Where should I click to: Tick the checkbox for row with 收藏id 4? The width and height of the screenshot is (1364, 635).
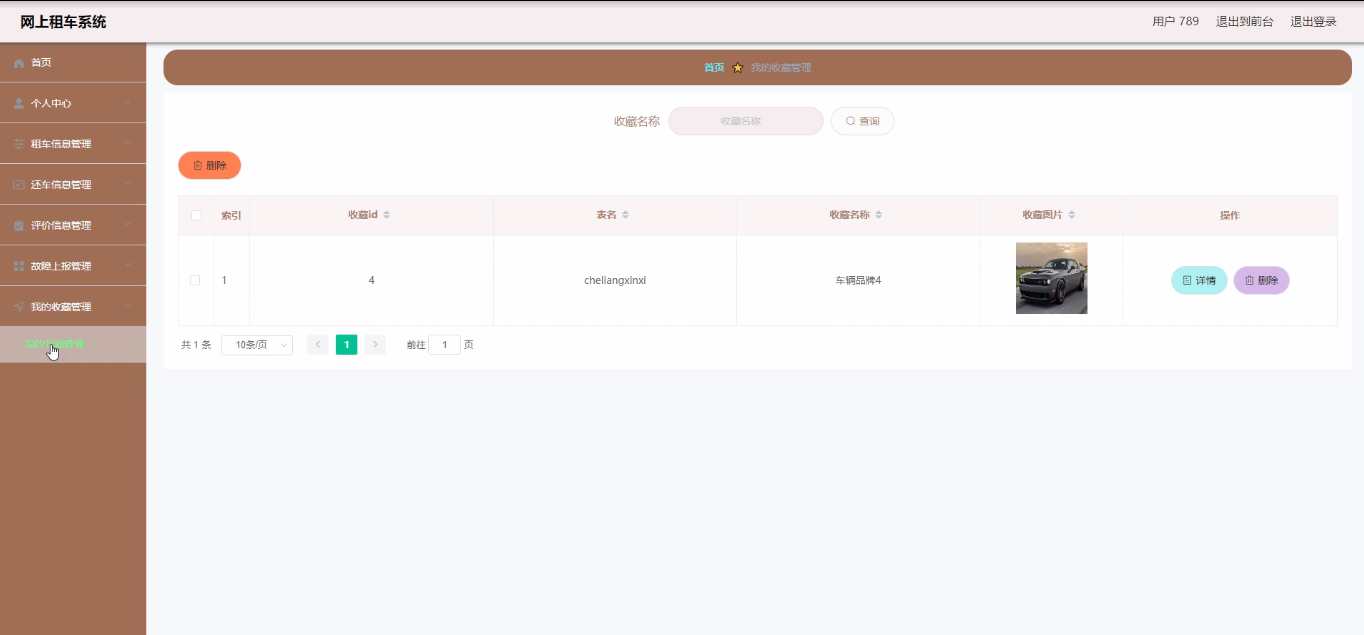(x=195, y=280)
